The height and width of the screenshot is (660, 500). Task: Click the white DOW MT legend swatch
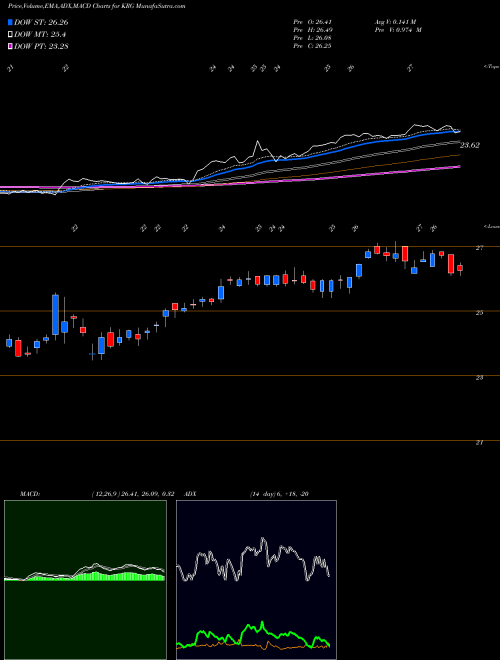(x=11, y=35)
